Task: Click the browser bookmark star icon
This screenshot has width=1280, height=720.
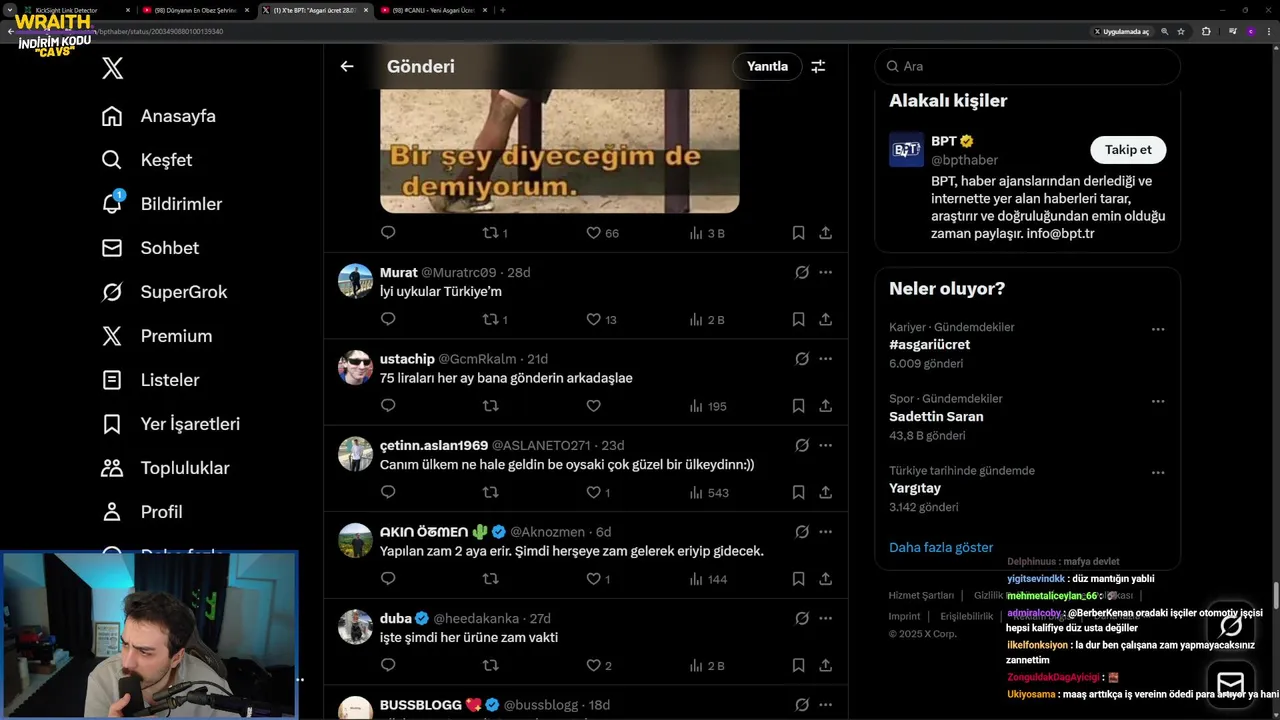Action: coord(1181,31)
